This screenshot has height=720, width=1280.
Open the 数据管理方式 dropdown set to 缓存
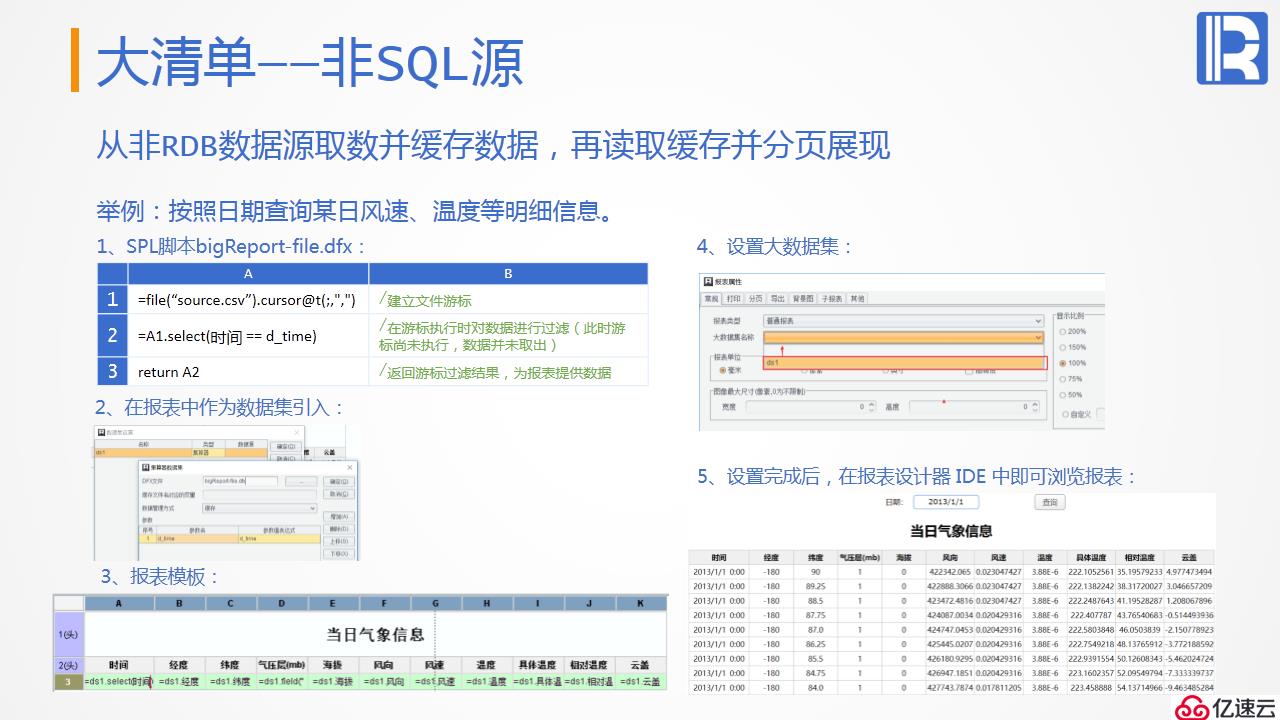click(x=260, y=508)
